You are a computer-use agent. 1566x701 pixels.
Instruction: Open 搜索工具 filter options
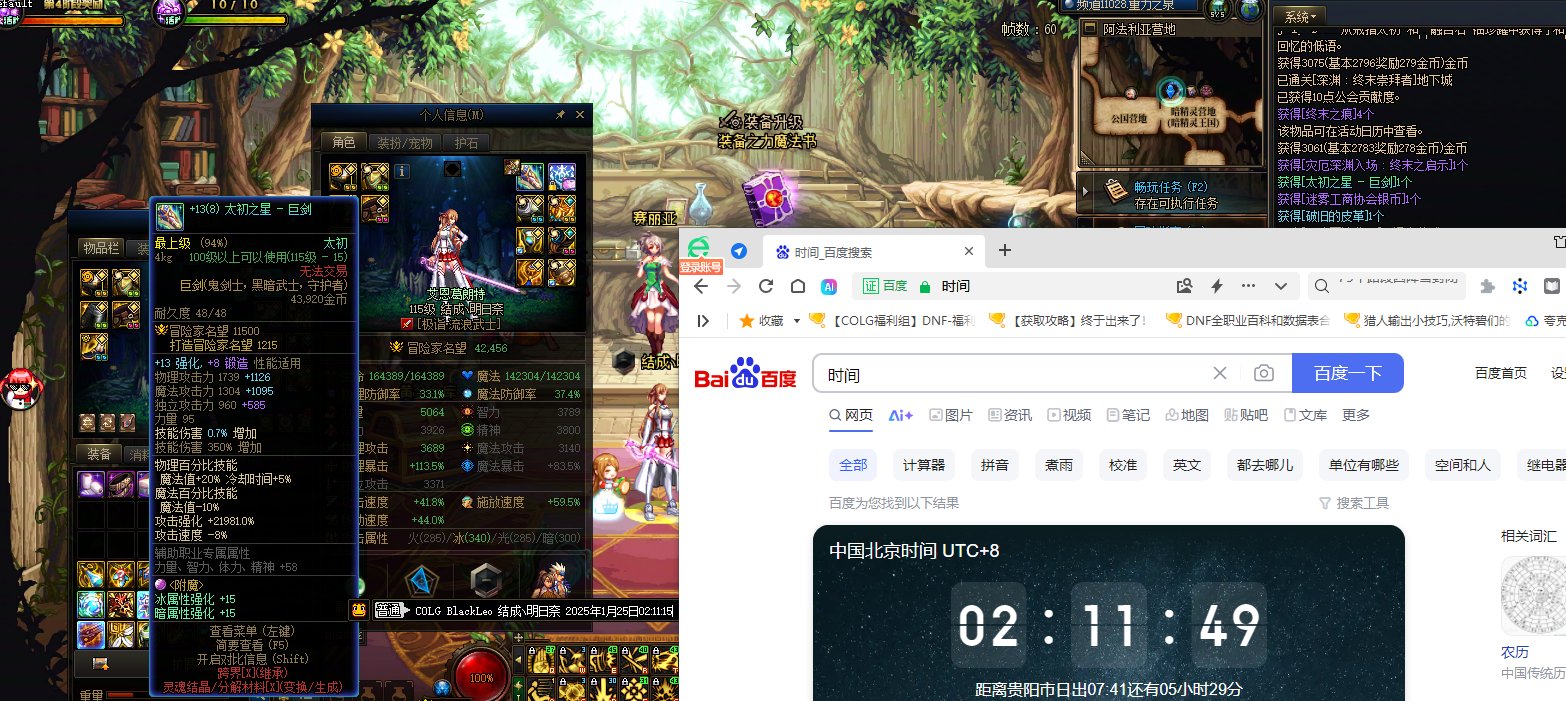coord(1354,503)
